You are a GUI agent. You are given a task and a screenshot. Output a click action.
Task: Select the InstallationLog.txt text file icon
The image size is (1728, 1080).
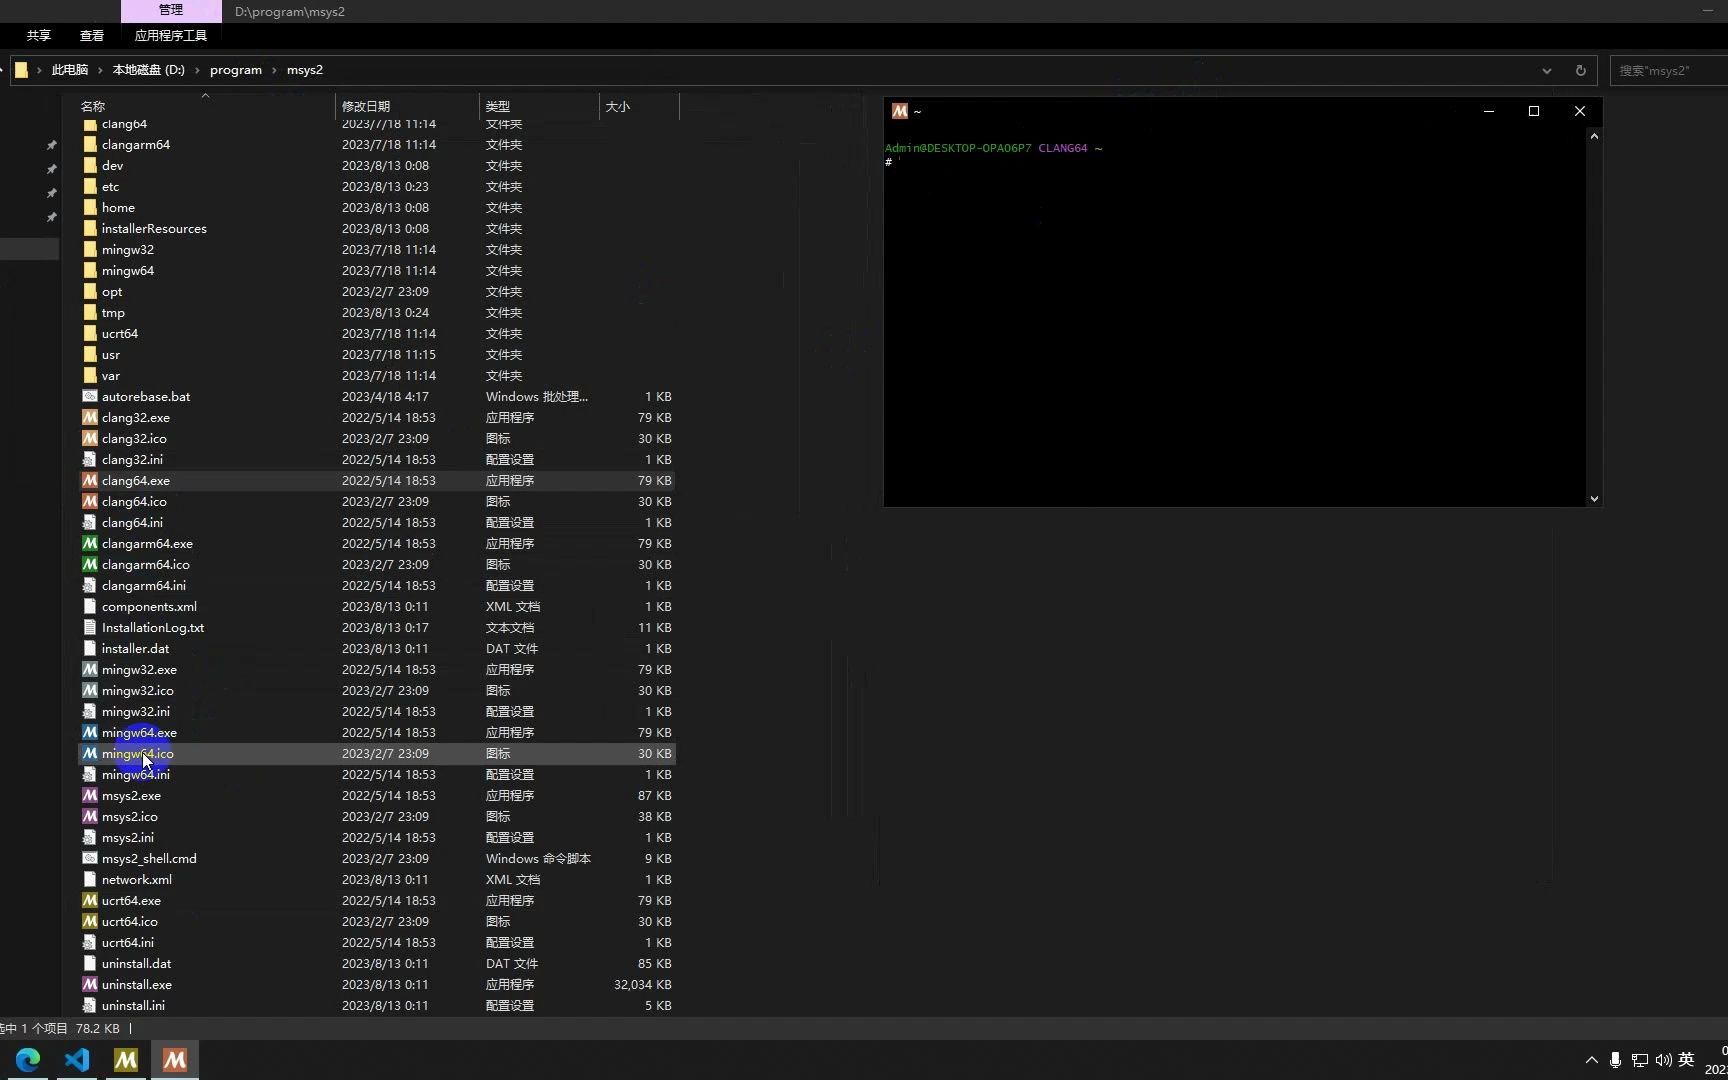89,628
